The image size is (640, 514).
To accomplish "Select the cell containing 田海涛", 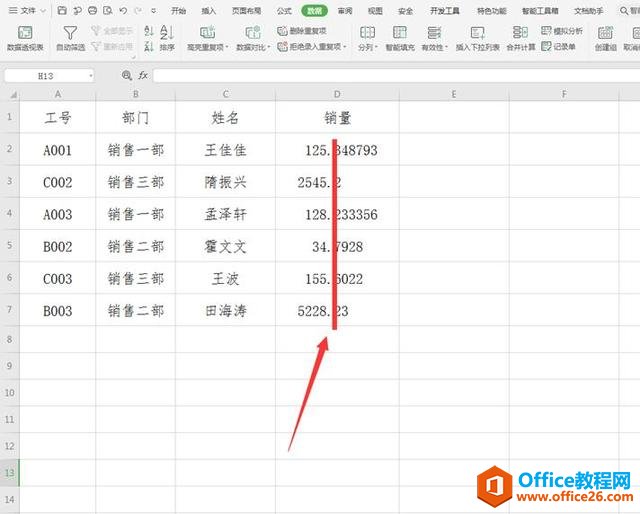I will point(225,311).
